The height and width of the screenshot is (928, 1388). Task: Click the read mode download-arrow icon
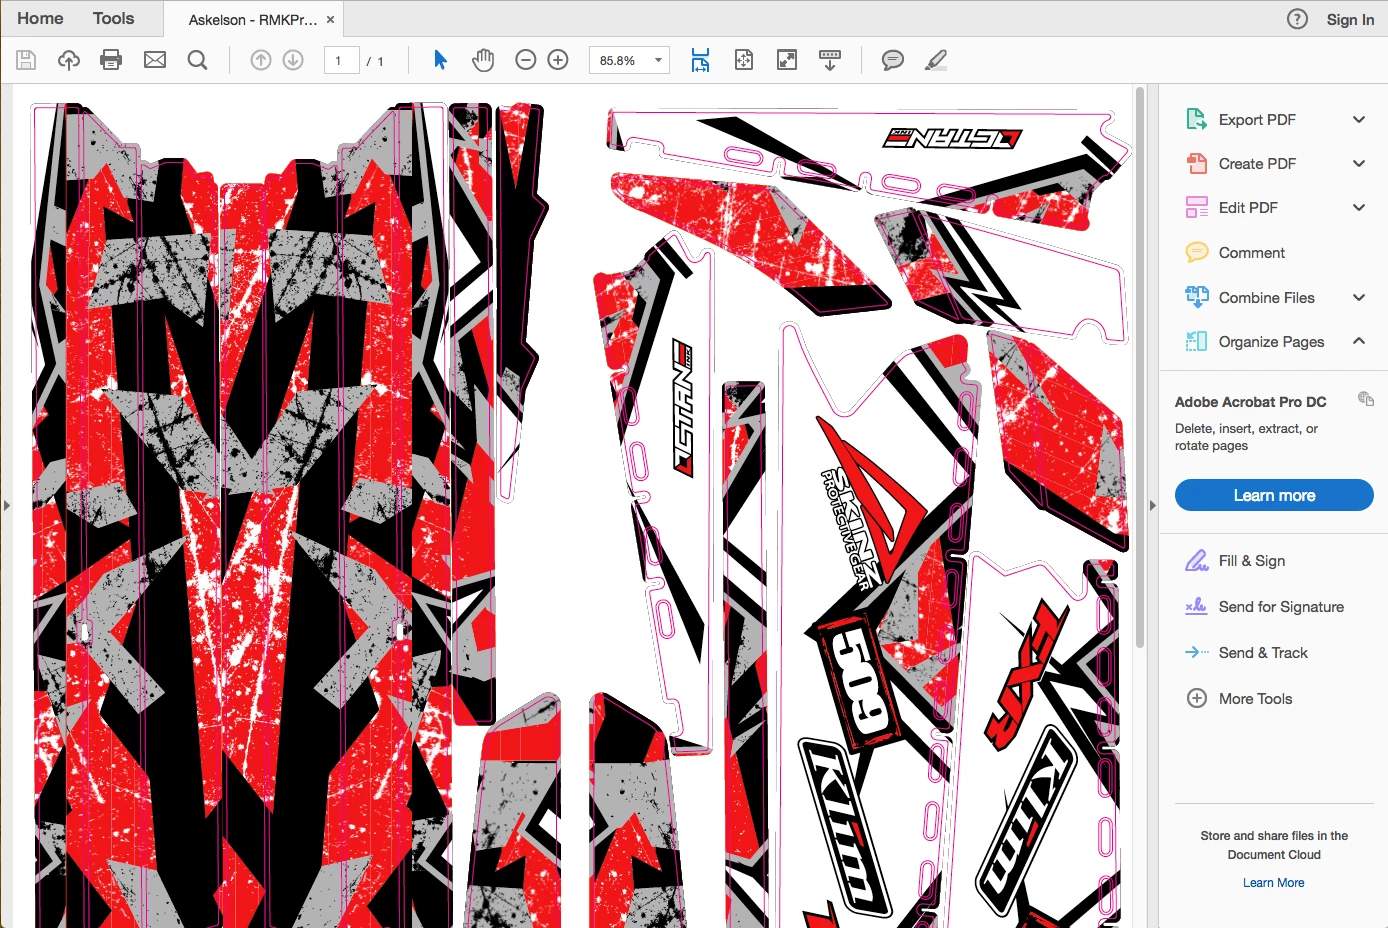click(830, 60)
